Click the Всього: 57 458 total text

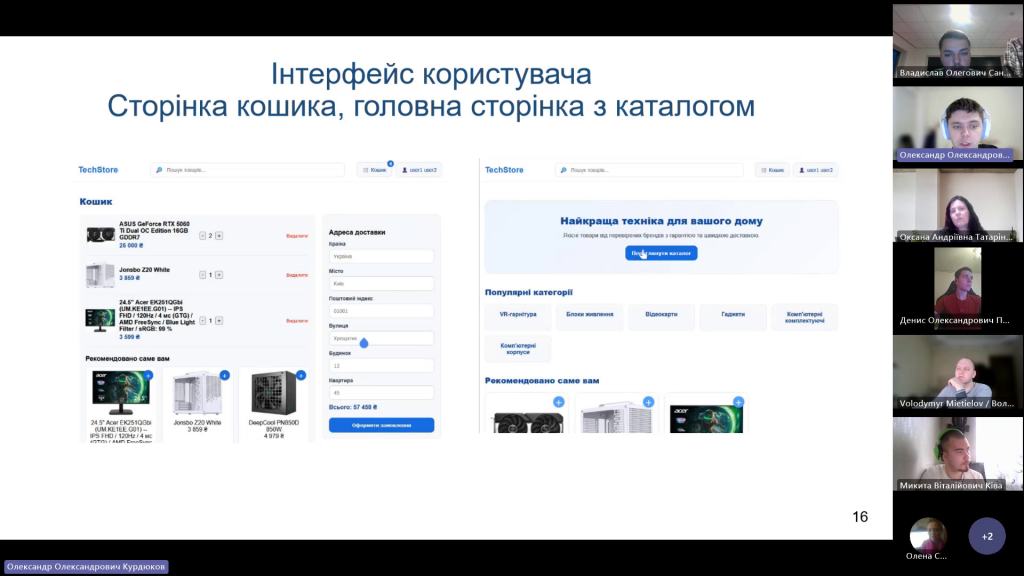point(353,407)
